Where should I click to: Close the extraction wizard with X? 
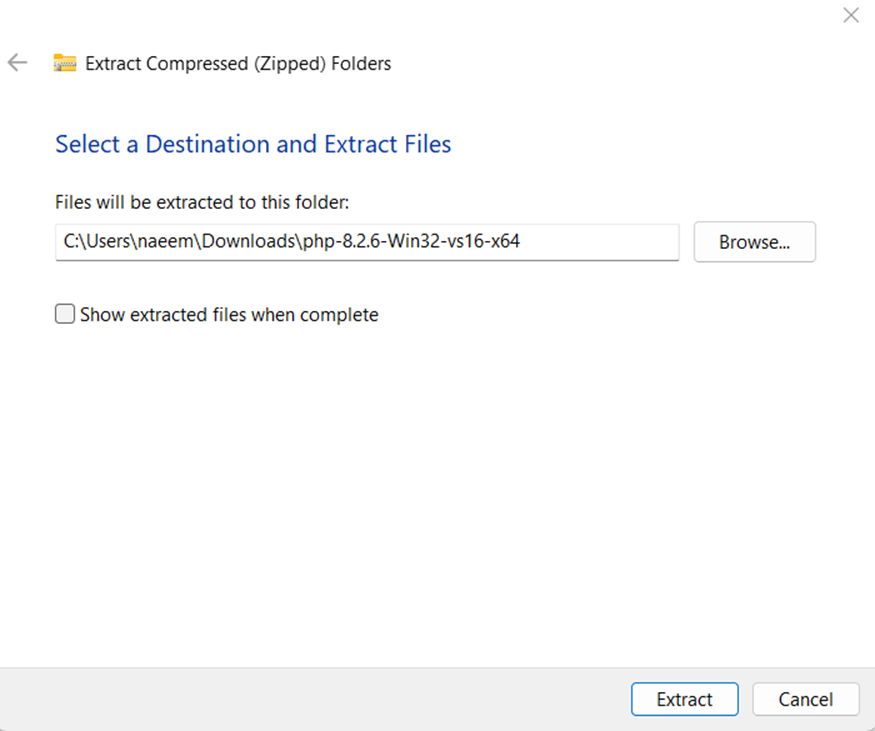click(x=851, y=15)
